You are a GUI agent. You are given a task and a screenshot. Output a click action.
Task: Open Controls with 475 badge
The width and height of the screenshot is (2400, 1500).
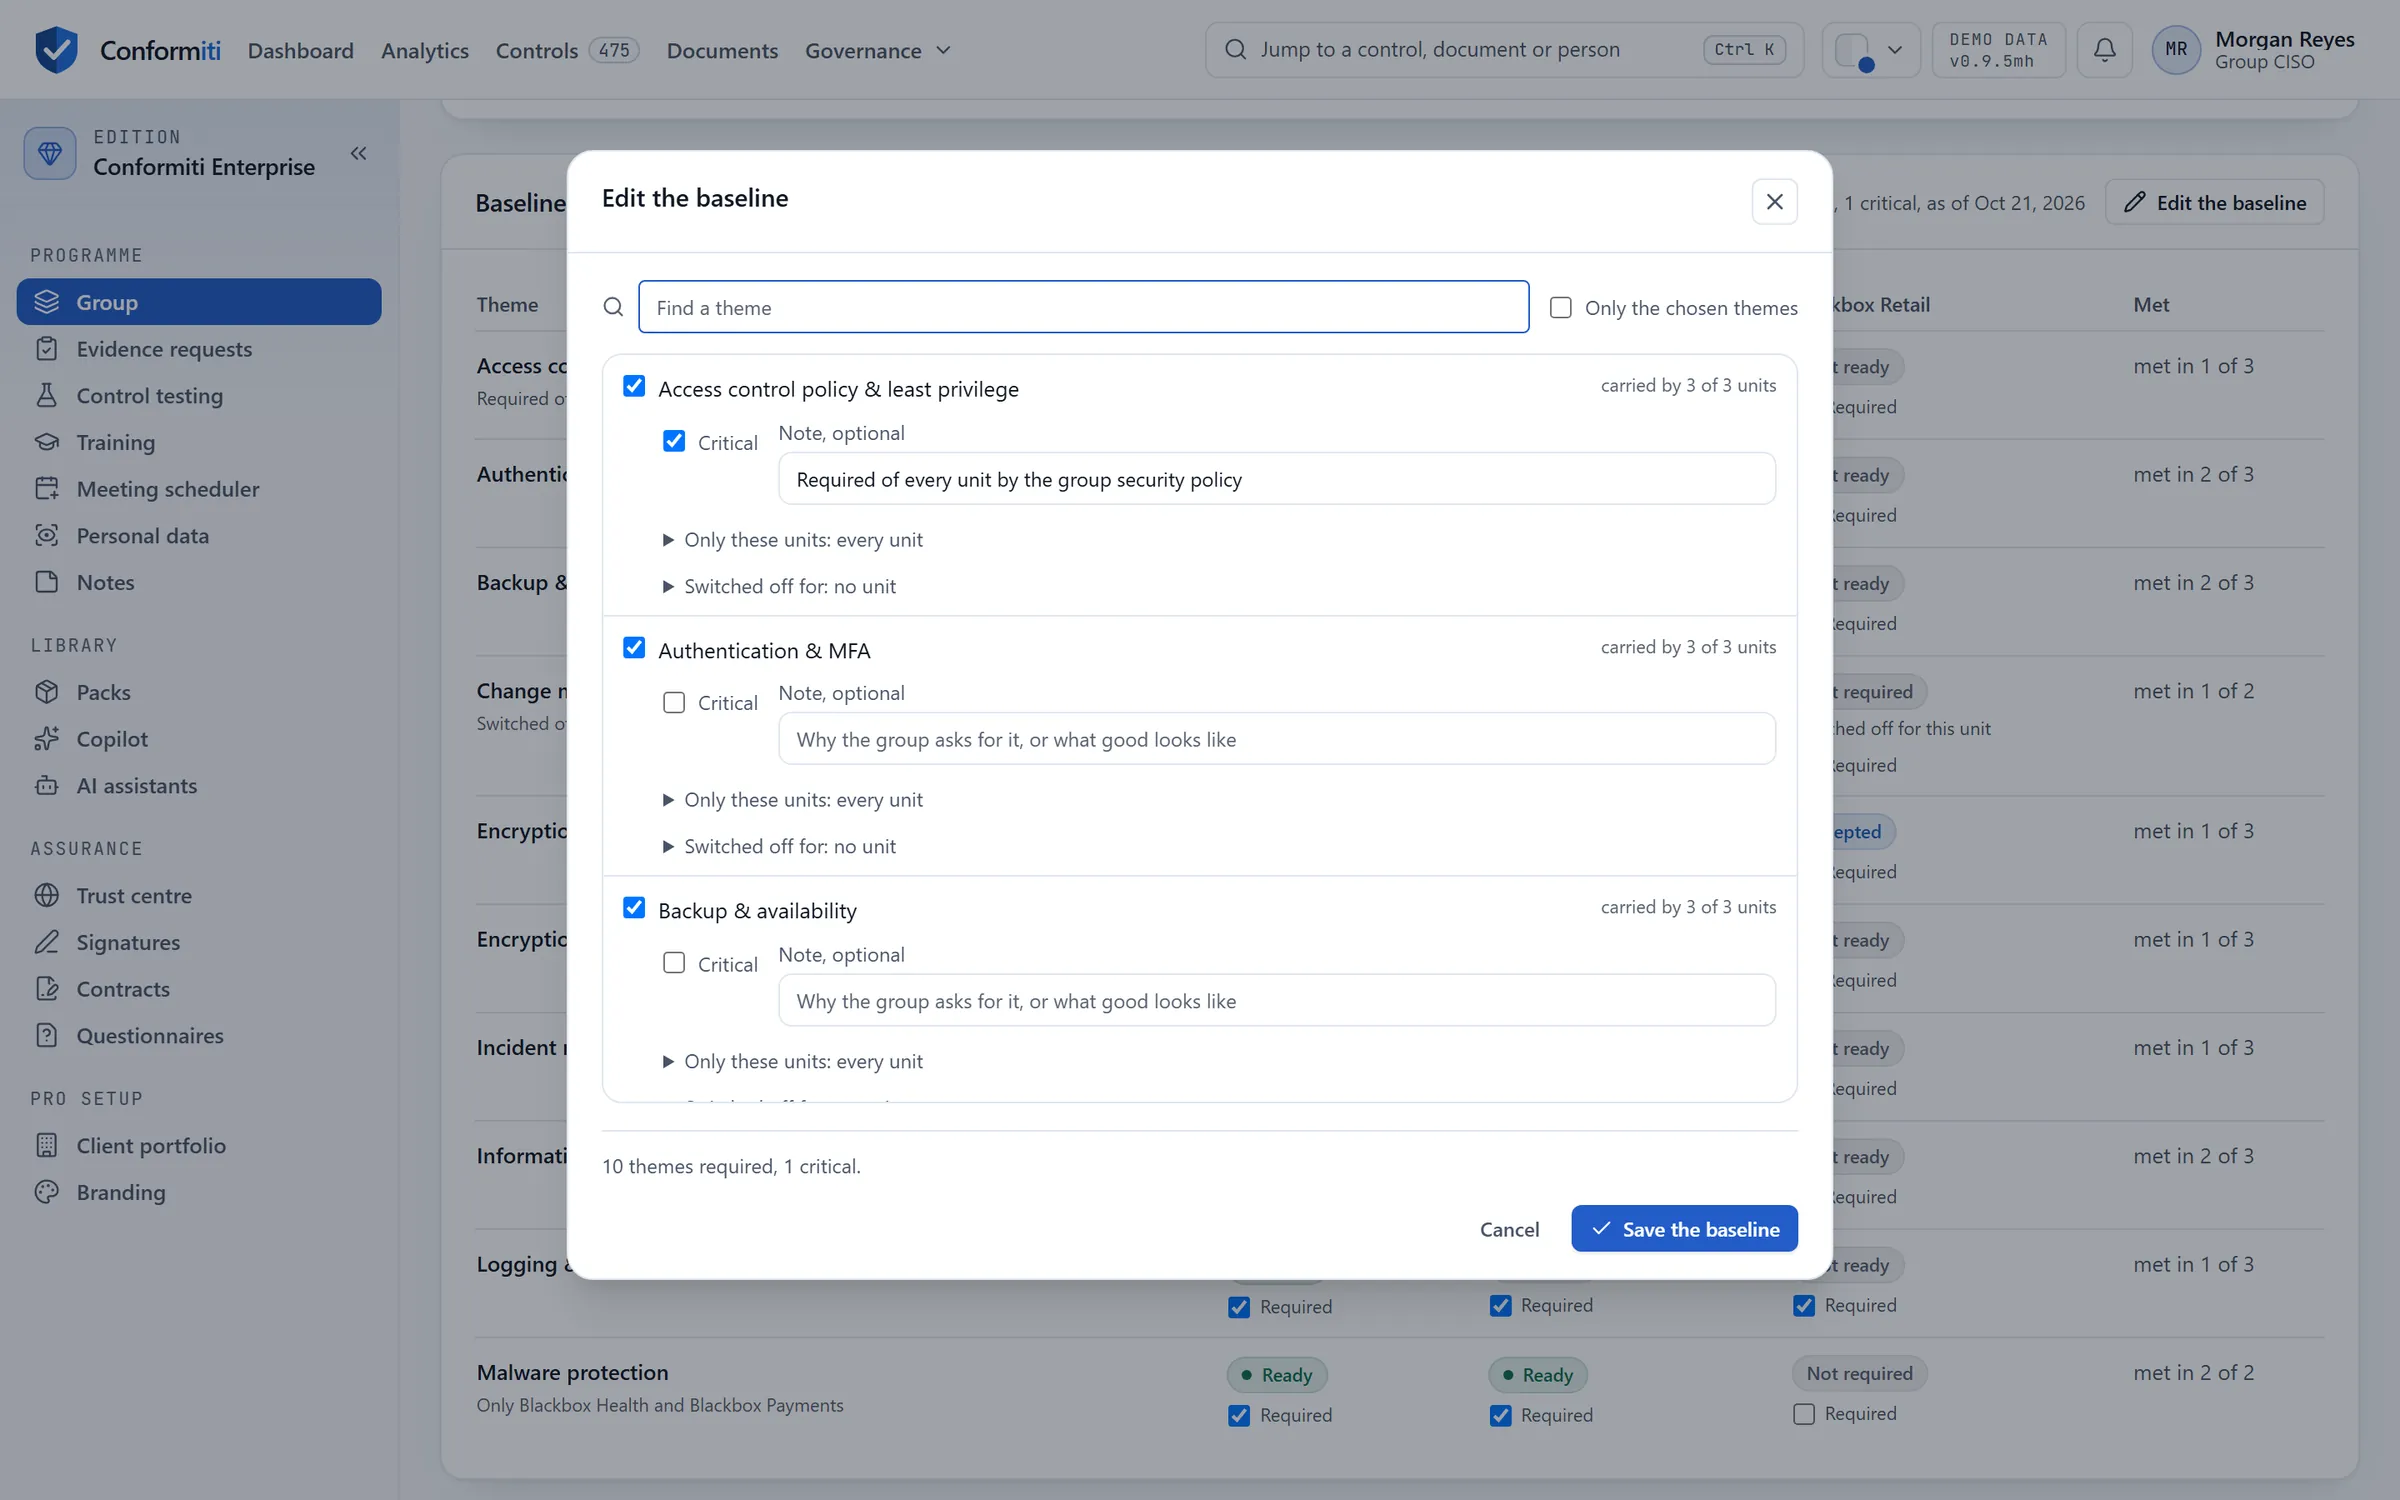tap(566, 50)
